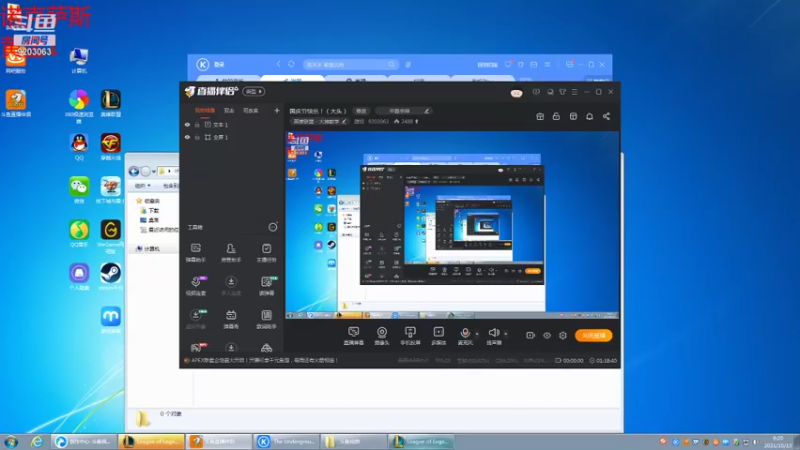Open the greyed download tool in middle column
800x450 pixels.
(231, 286)
